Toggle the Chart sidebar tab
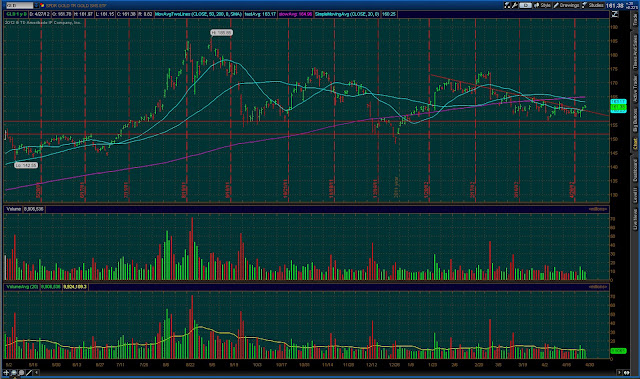This screenshot has width=640, height=379. tap(635, 144)
